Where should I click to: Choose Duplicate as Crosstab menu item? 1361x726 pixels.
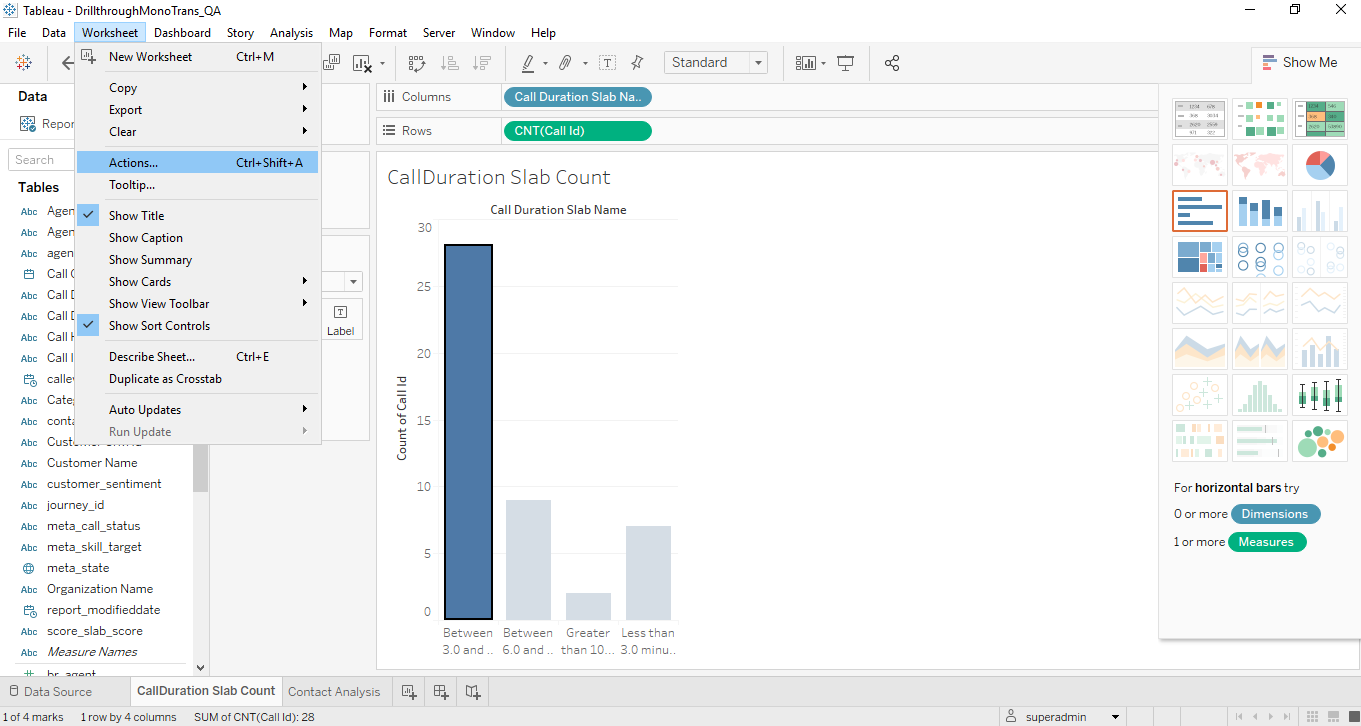pyautogui.click(x=198, y=379)
